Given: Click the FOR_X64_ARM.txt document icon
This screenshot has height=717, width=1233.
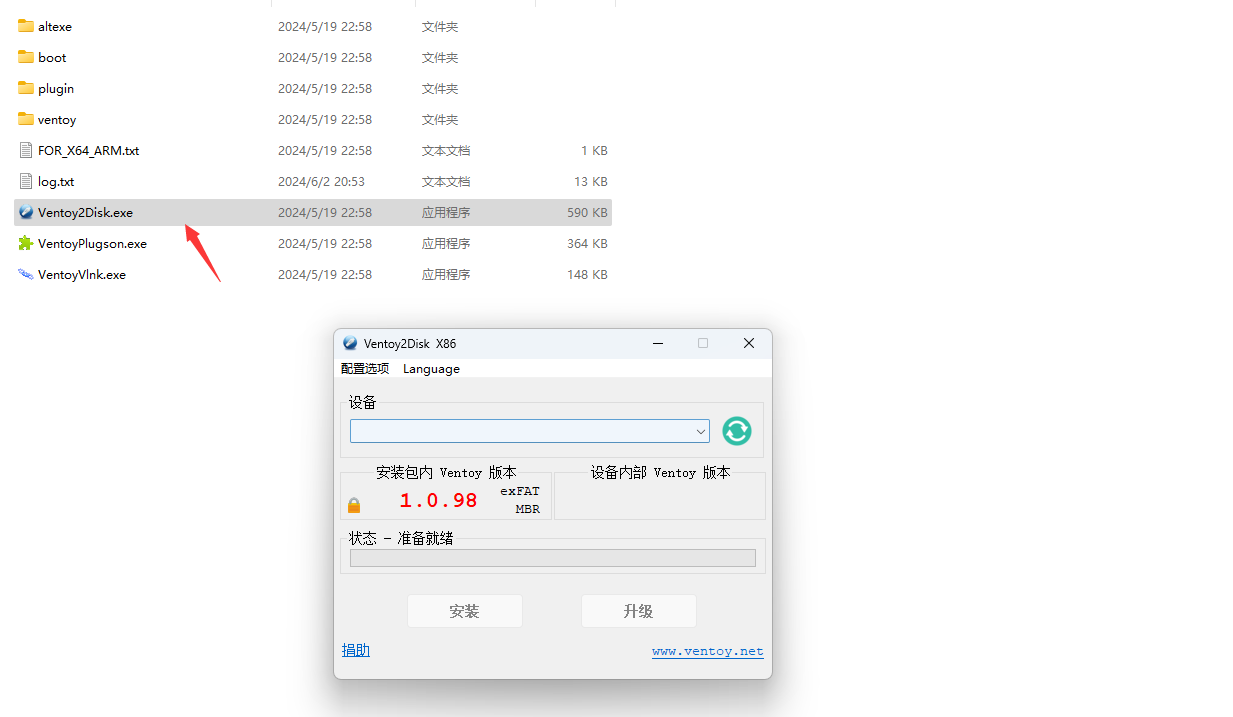Looking at the screenshot, I should tap(26, 150).
